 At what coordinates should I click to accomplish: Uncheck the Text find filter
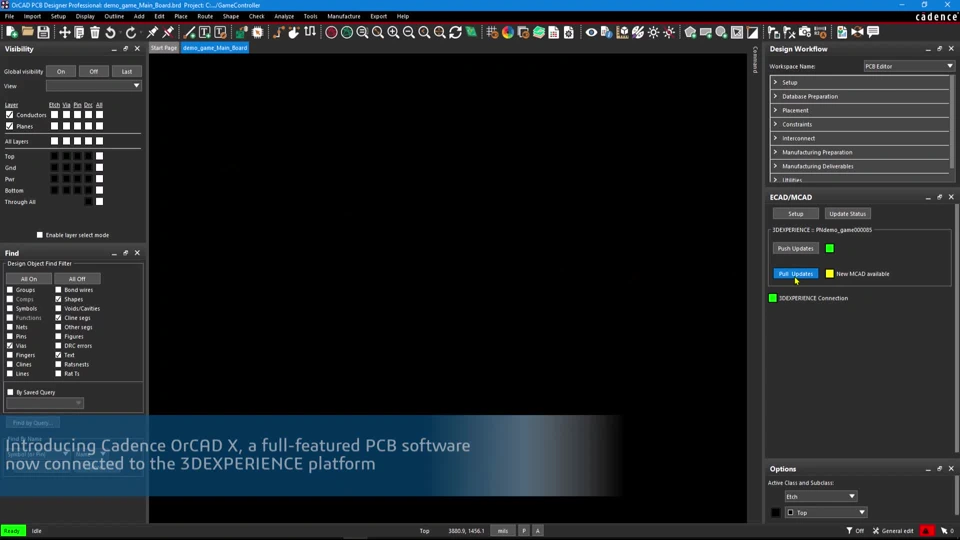point(58,355)
